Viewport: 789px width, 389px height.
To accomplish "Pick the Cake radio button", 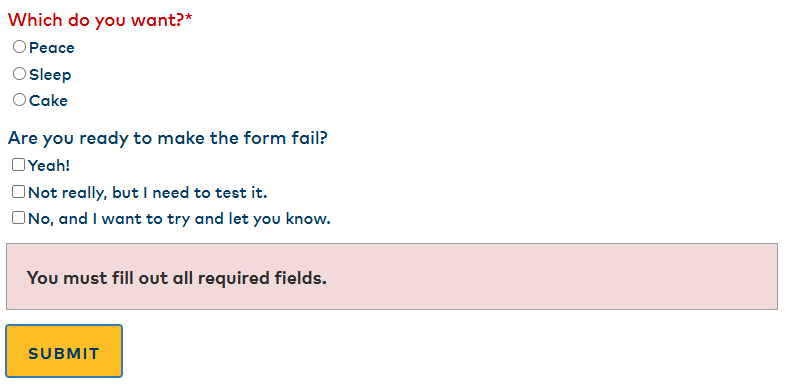I will click(x=19, y=100).
